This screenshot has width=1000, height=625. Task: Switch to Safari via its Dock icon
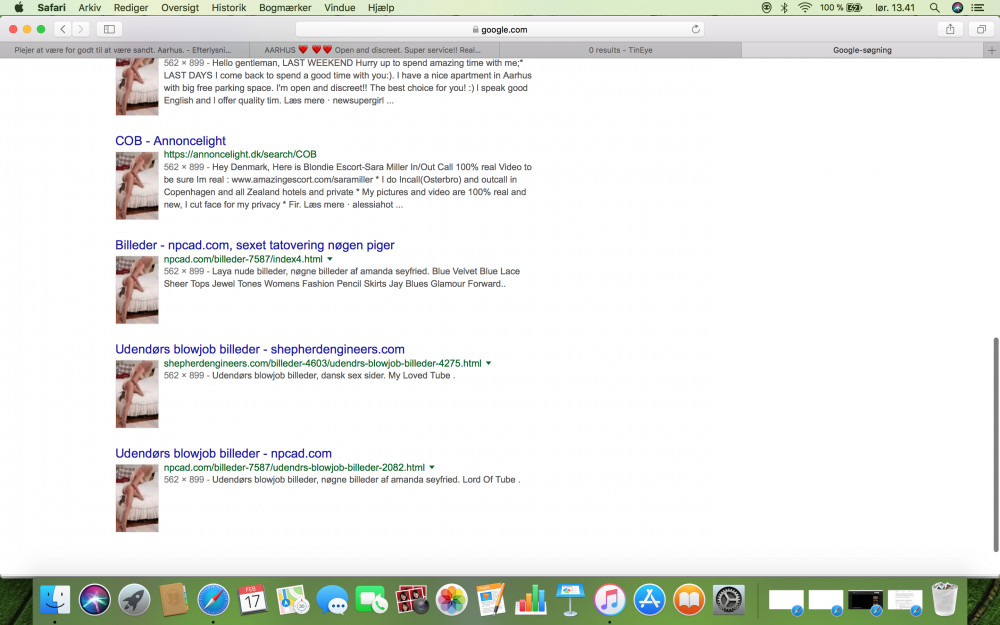pos(213,599)
